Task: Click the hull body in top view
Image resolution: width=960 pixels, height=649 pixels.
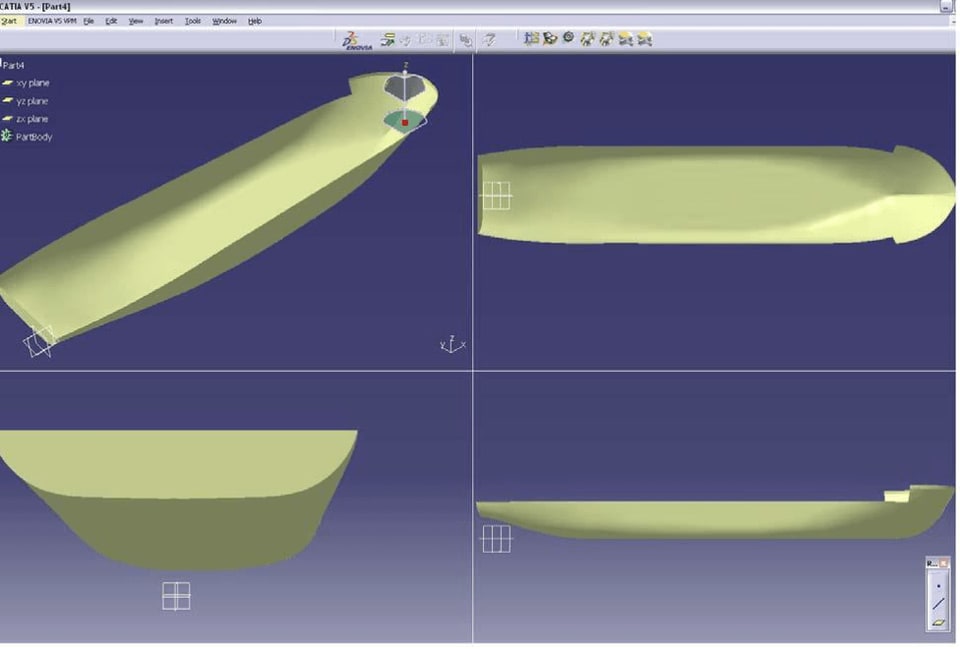Action: coord(716,195)
